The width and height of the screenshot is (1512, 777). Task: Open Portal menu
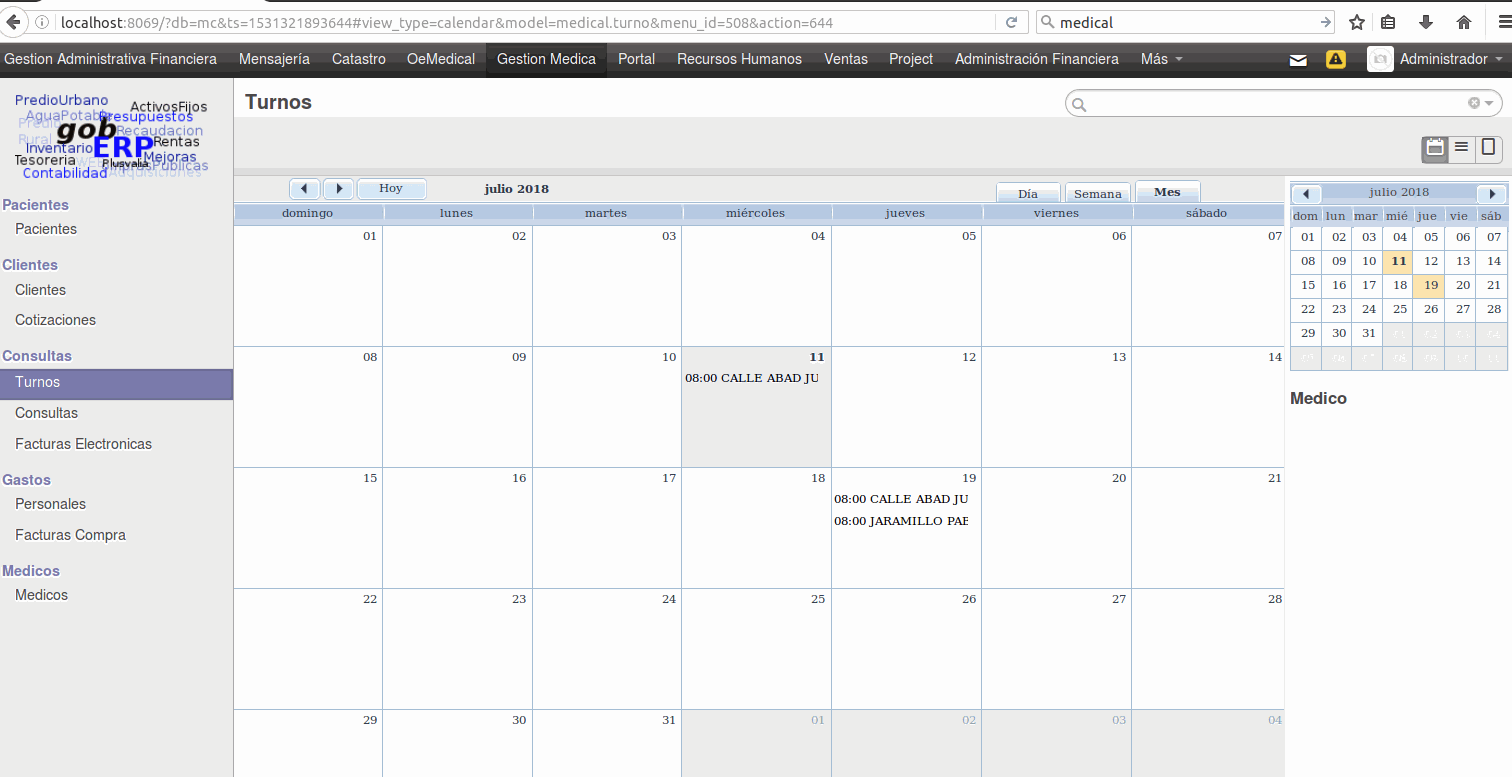pos(636,59)
